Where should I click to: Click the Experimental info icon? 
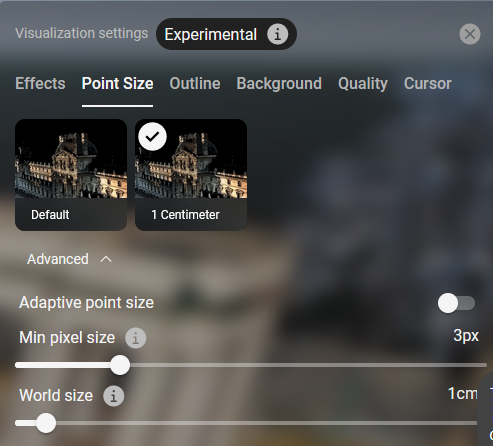tap(277, 34)
